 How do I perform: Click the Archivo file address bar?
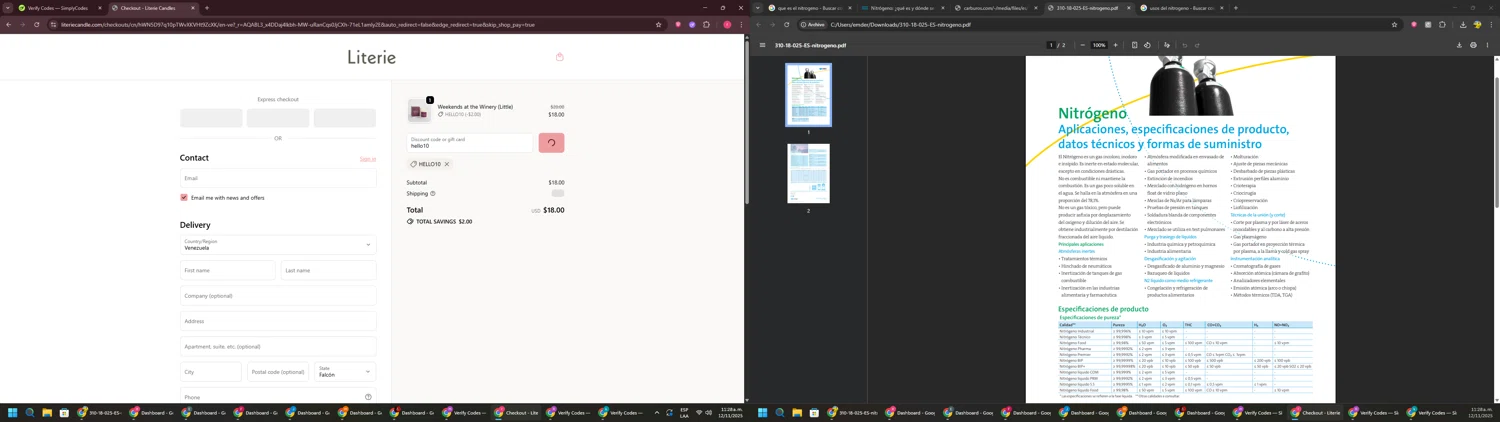tap(1100, 25)
